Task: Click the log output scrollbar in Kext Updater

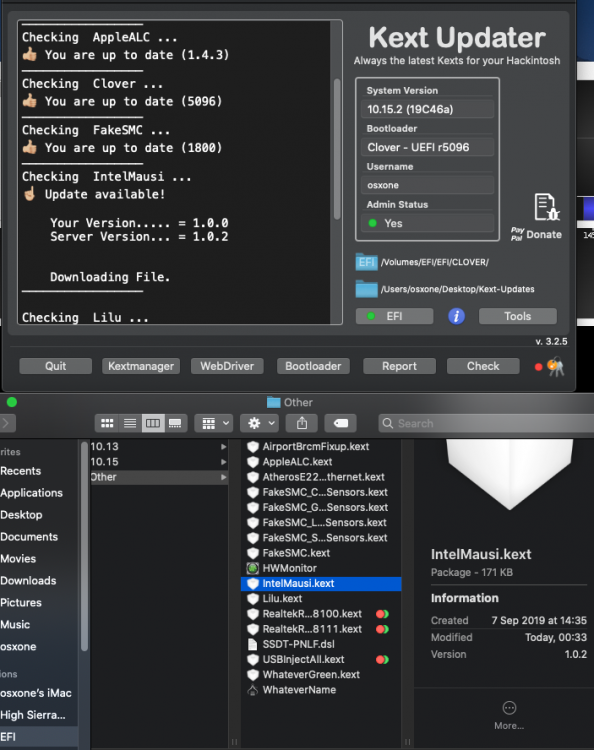Action: 337,148
